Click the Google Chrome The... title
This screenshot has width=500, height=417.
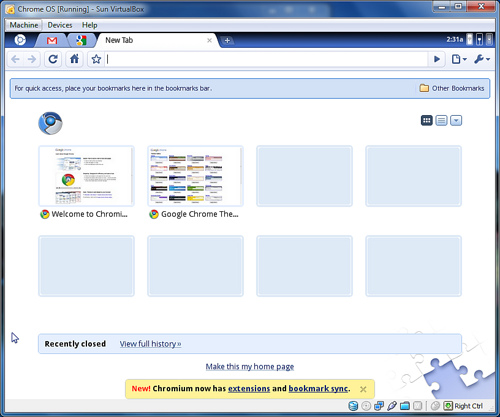tap(200, 214)
